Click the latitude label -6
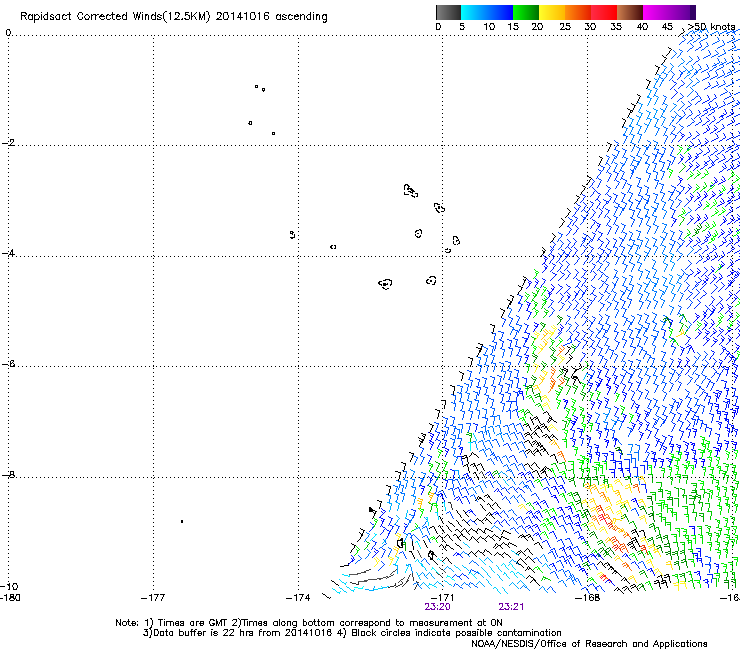The width and height of the screenshot is (740, 650). click(x=8, y=364)
